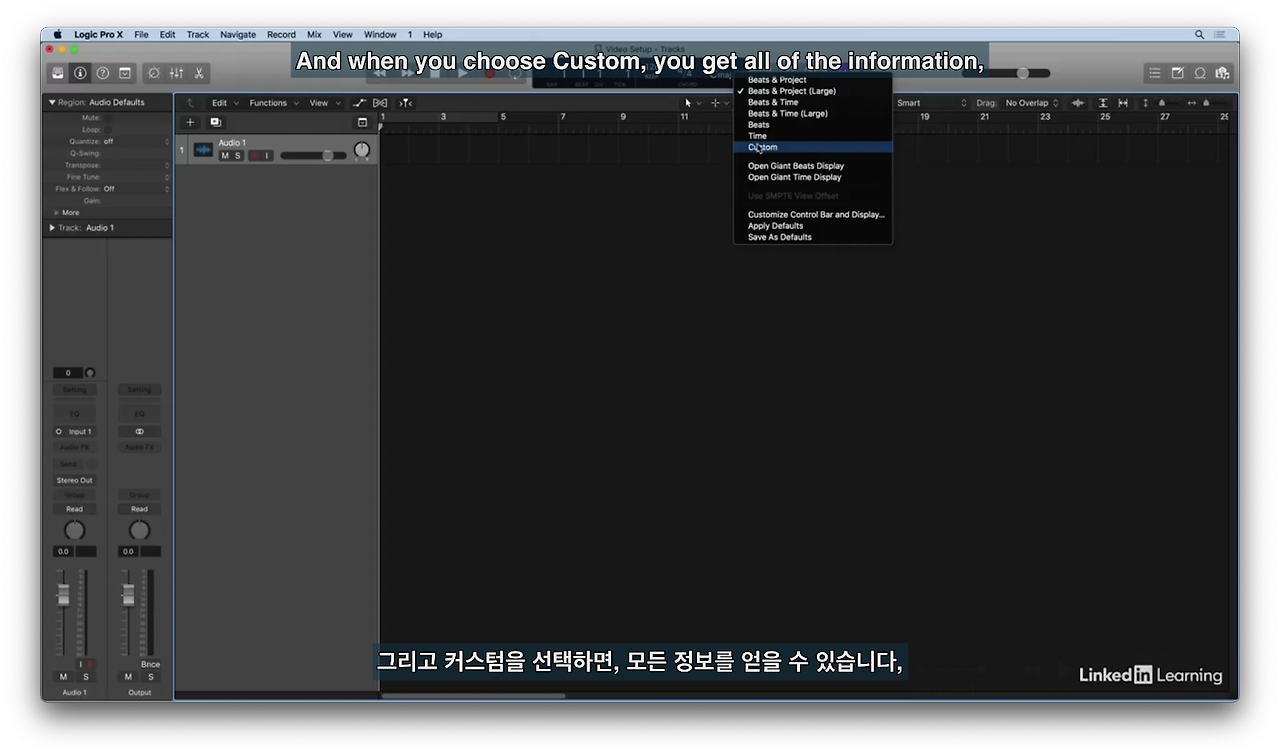
Task: Toggle Loop checkbox in Region inspector
Action: [108, 130]
